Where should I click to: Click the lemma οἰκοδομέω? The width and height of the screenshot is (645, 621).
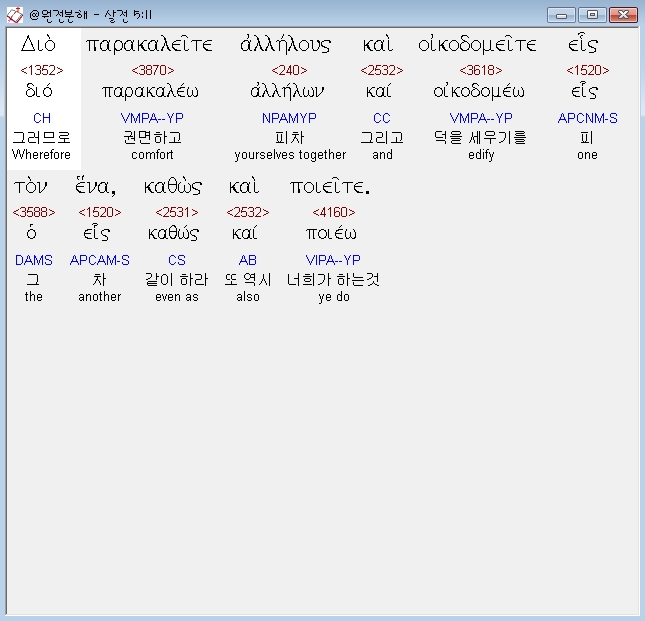pos(478,91)
